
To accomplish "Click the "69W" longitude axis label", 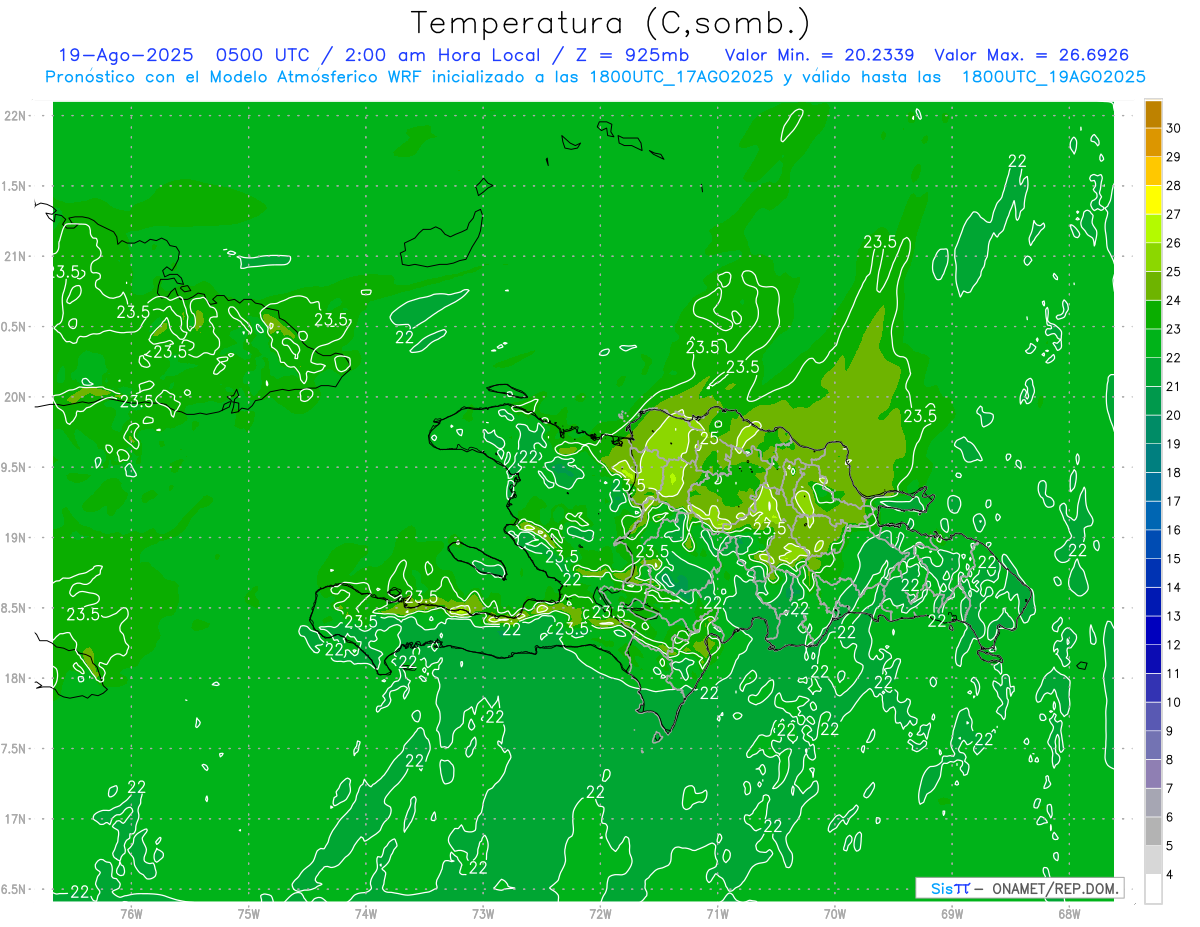I will tap(952, 913).
